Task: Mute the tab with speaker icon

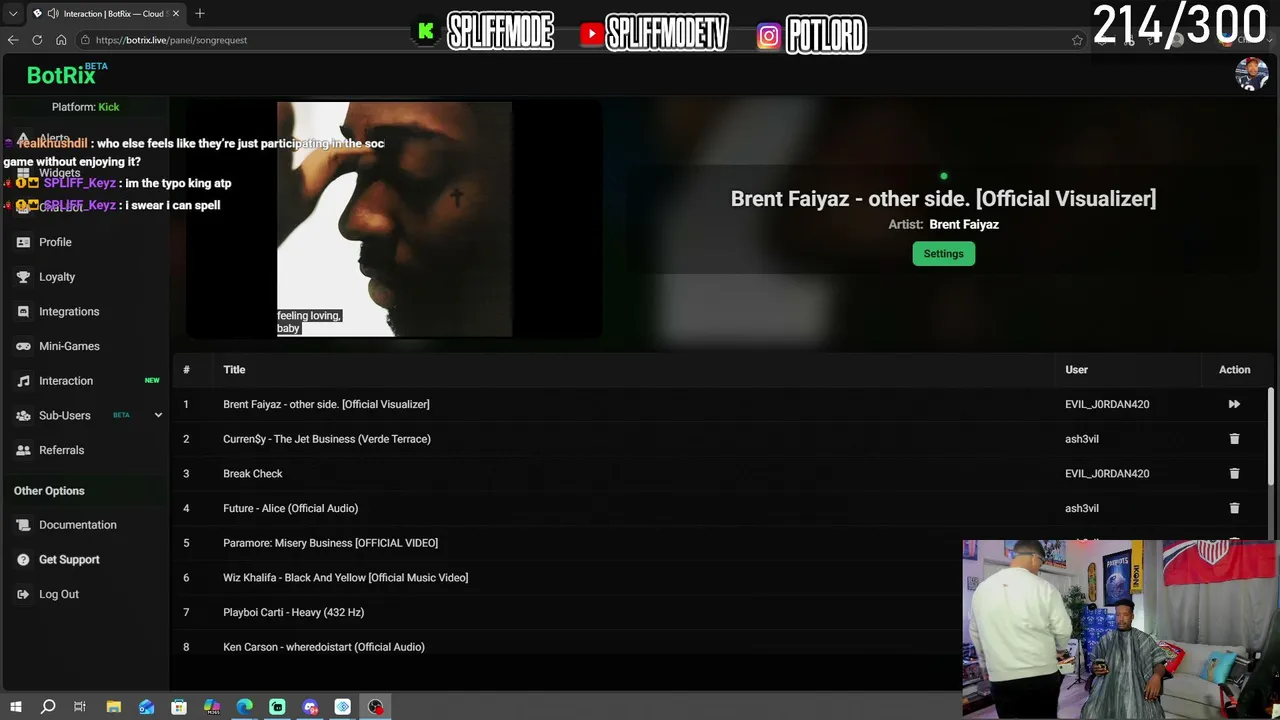Action: [x=51, y=14]
